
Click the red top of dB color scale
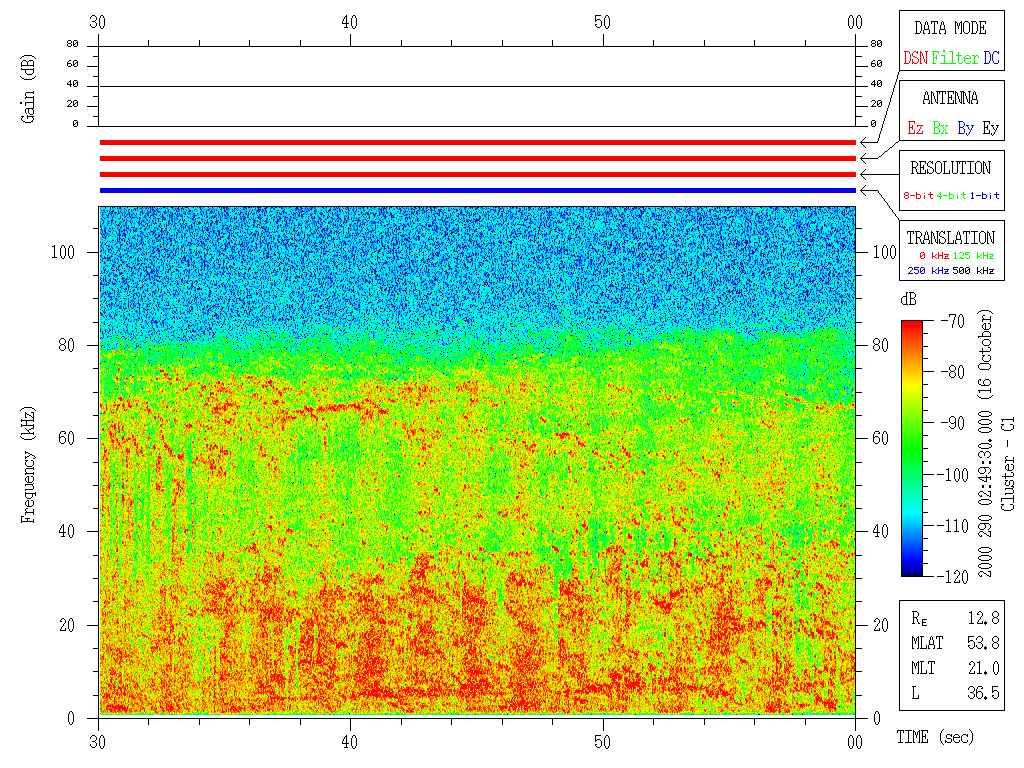(912, 326)
